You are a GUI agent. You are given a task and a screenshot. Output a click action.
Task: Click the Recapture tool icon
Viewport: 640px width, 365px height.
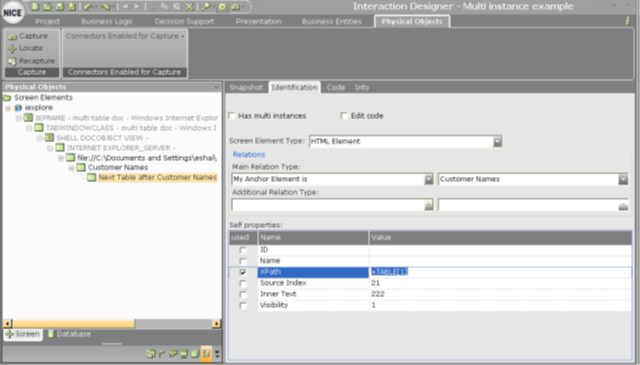(12, 61)
